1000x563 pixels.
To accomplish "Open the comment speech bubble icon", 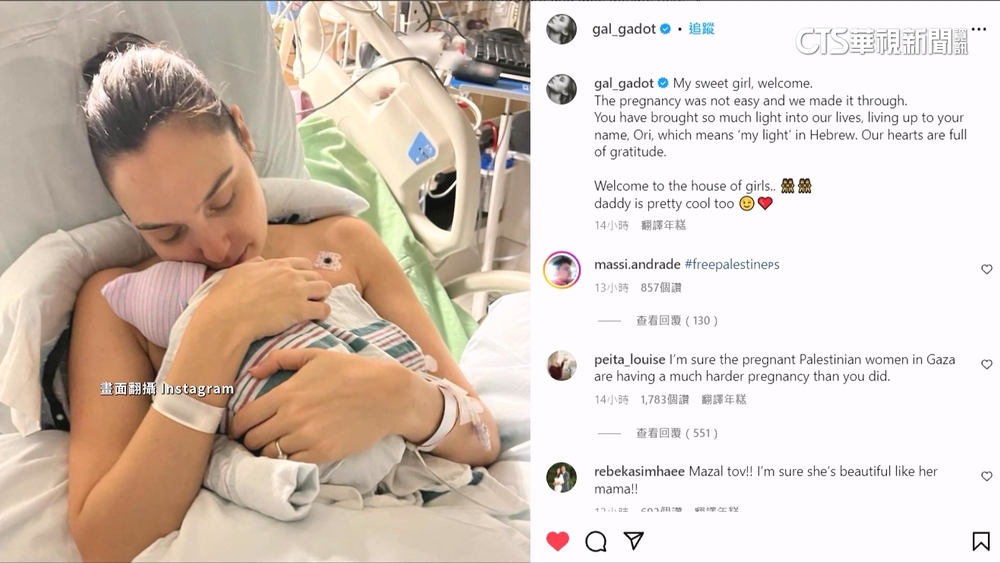I will click(x=596, y=541).
